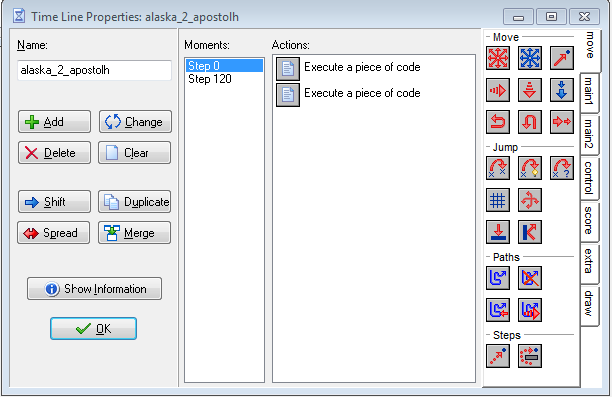Pick the Move Towards Point action
The image size is (612, 397).
[x=562, y=58]
